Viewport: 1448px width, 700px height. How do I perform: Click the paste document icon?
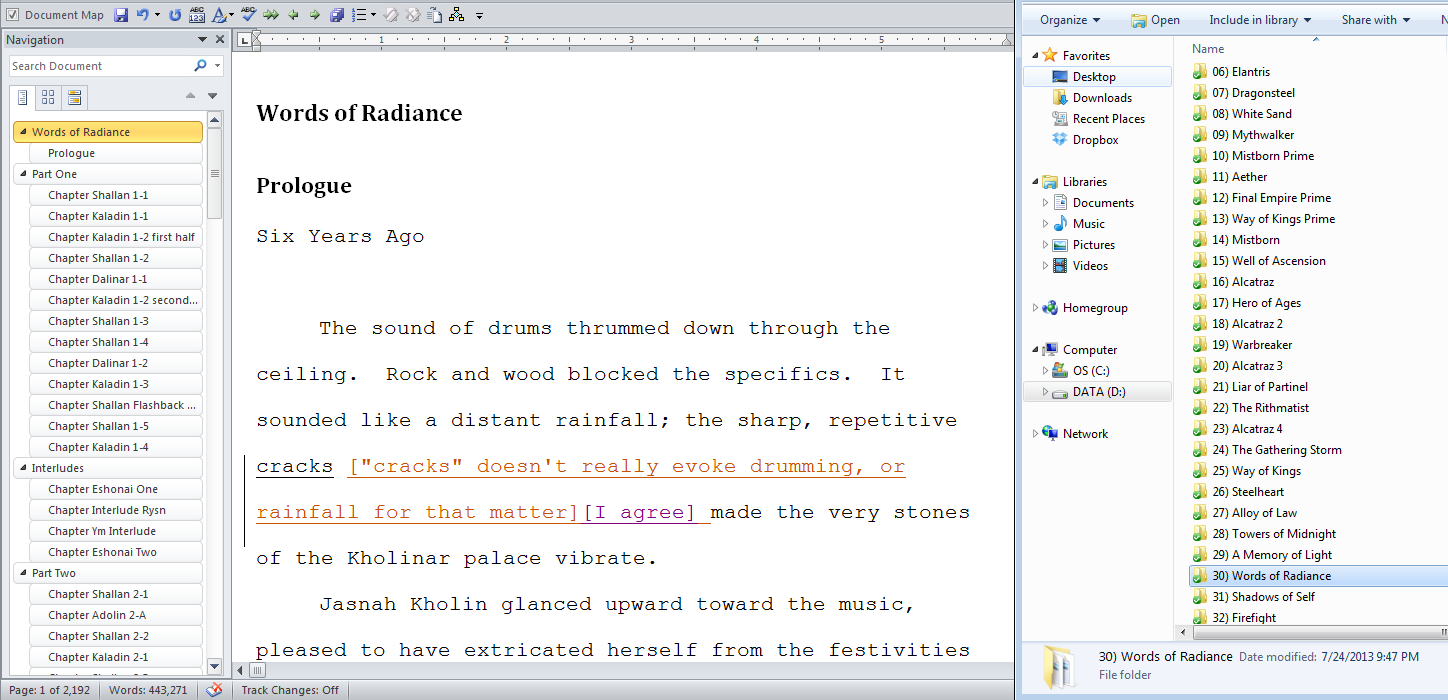pos(435,15)
